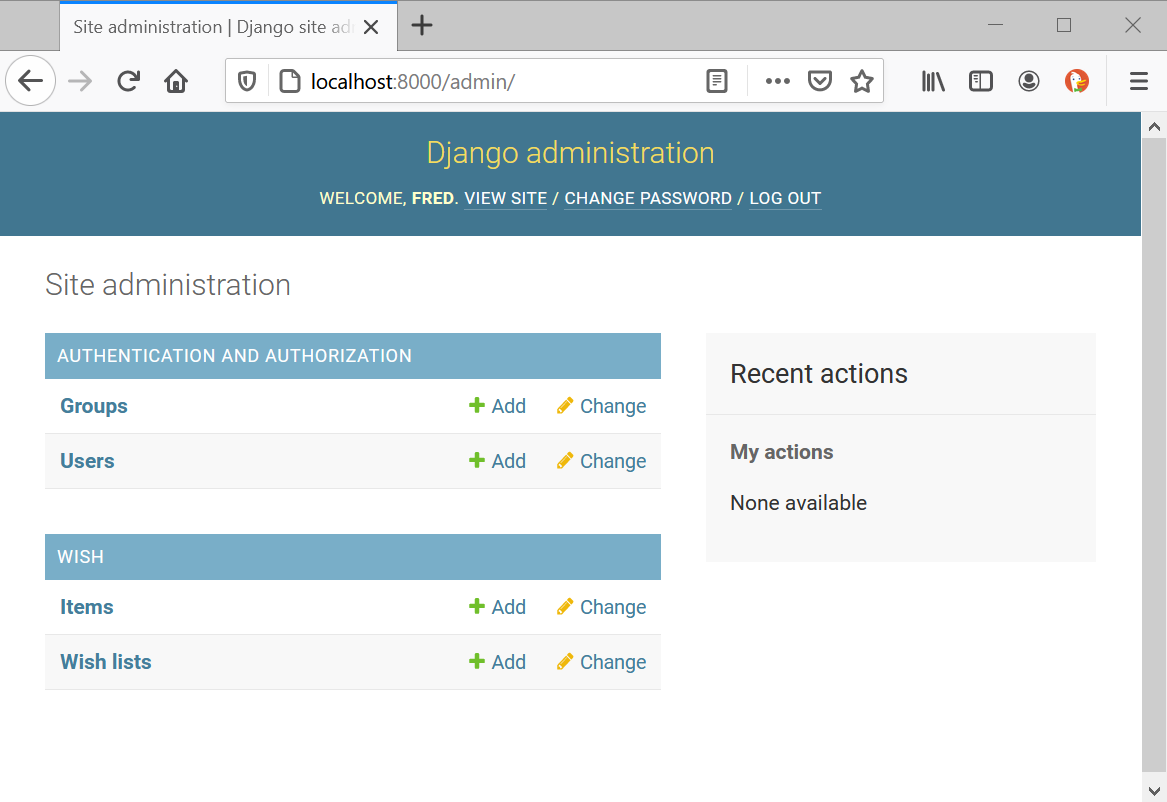This screenshot has height=802, width=1167.
Task: Add a new group
Action: coord(497,406)
